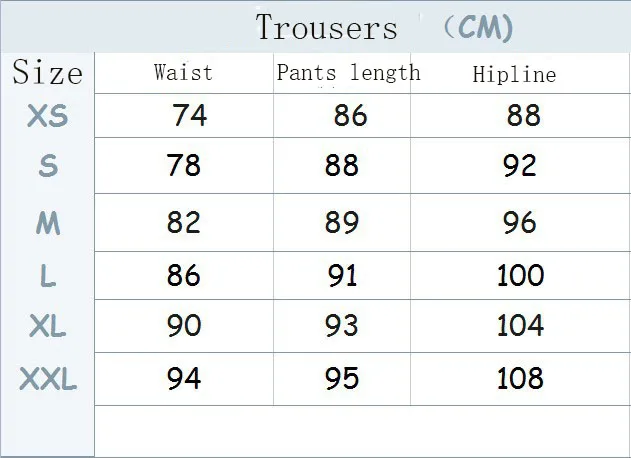Select the M size row label
Viewport: 631px width, 458px height.
[48, 223]
